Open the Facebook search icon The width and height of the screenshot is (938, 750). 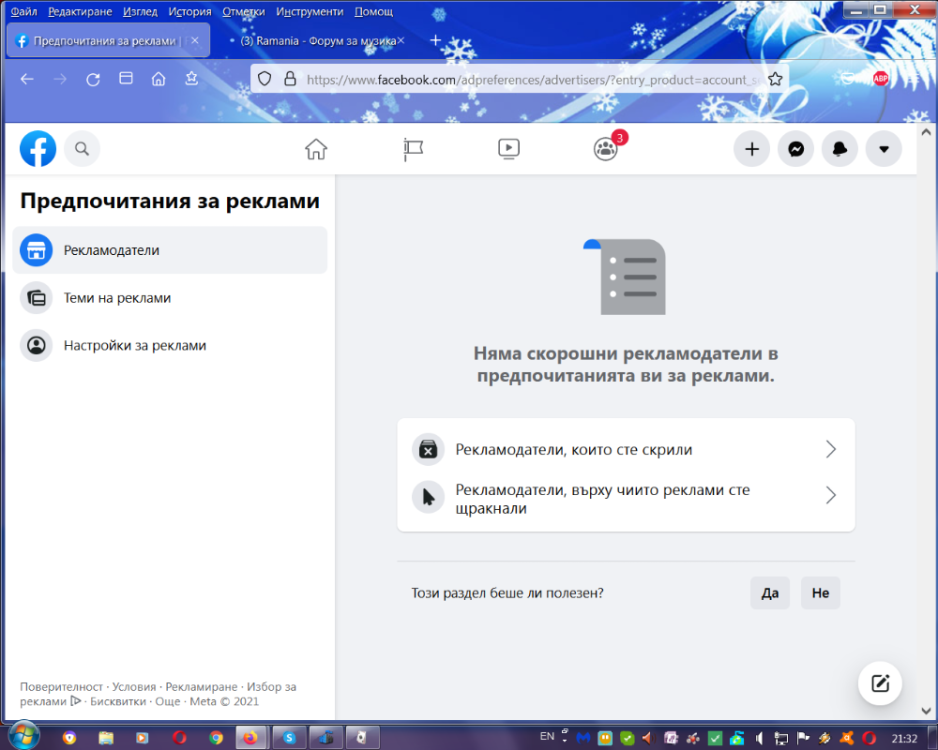point(82,148)
